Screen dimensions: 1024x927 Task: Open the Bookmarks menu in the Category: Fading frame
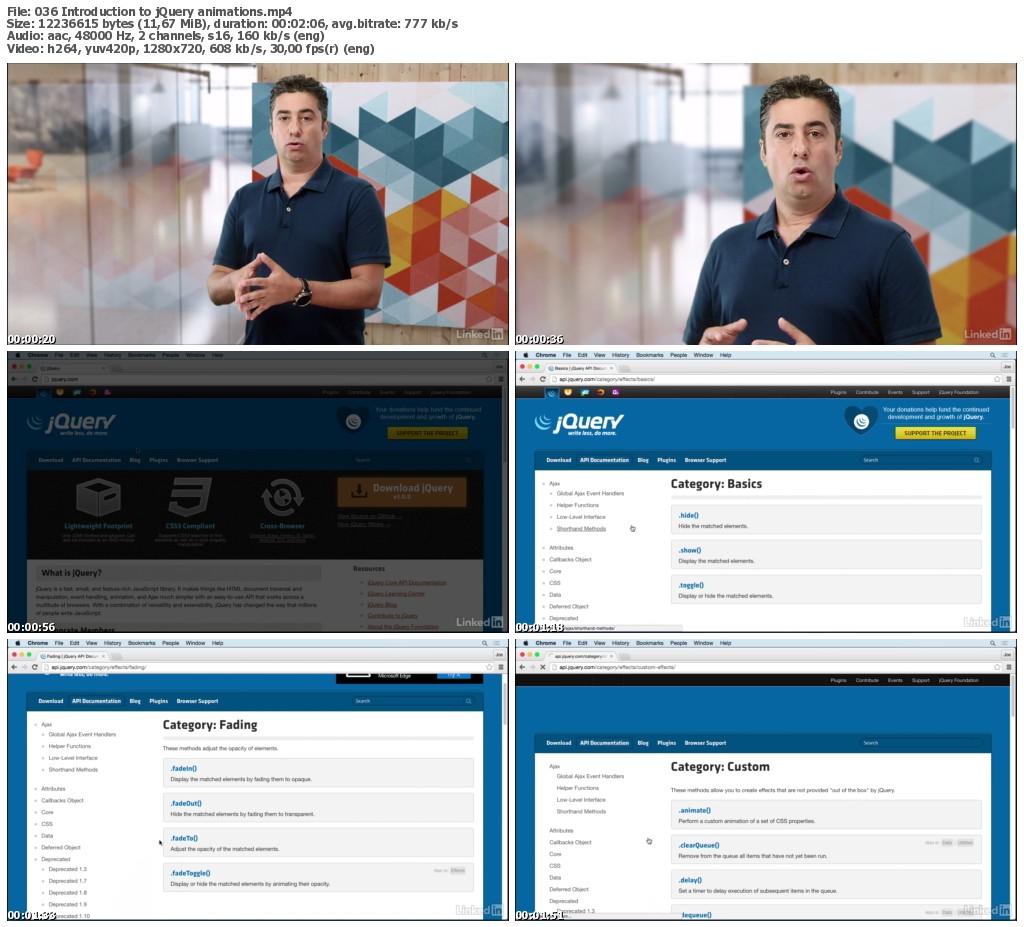pyautogui.click(x=142, y=643)
